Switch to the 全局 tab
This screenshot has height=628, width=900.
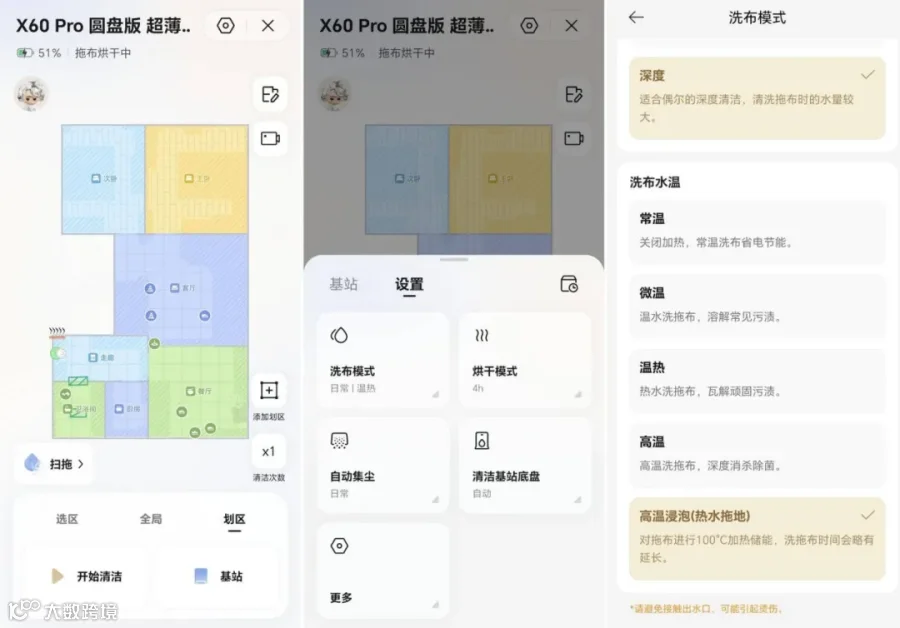150,519
